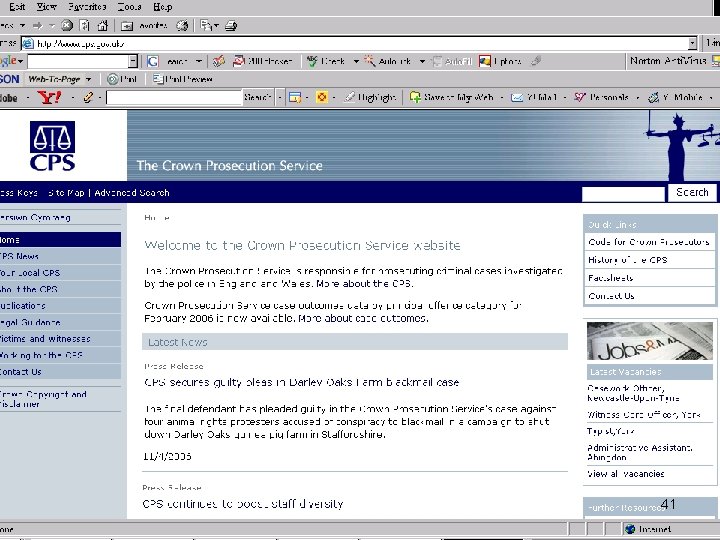
Task: Expand the spell Check dropdown arrow
Action: [356, 61]
